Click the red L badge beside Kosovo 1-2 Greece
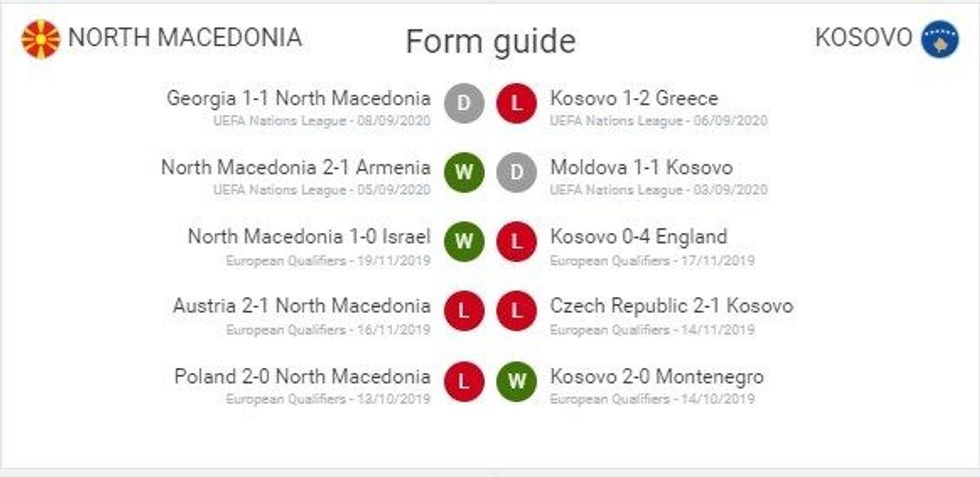 pyautogui.click(x=517, y=102)
